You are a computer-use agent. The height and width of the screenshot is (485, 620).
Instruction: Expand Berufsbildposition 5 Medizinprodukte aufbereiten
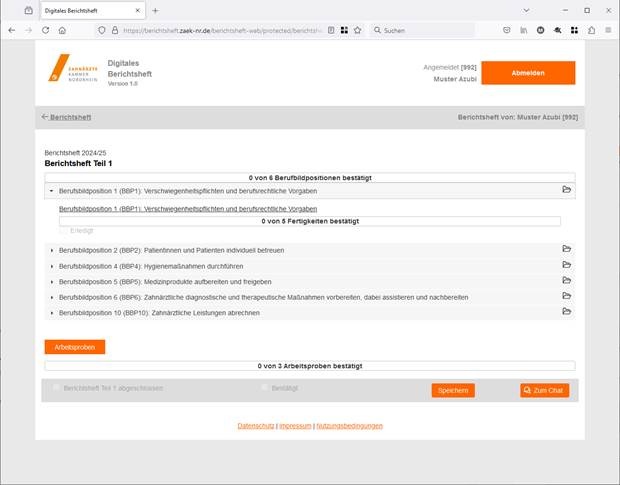point(51,282)
